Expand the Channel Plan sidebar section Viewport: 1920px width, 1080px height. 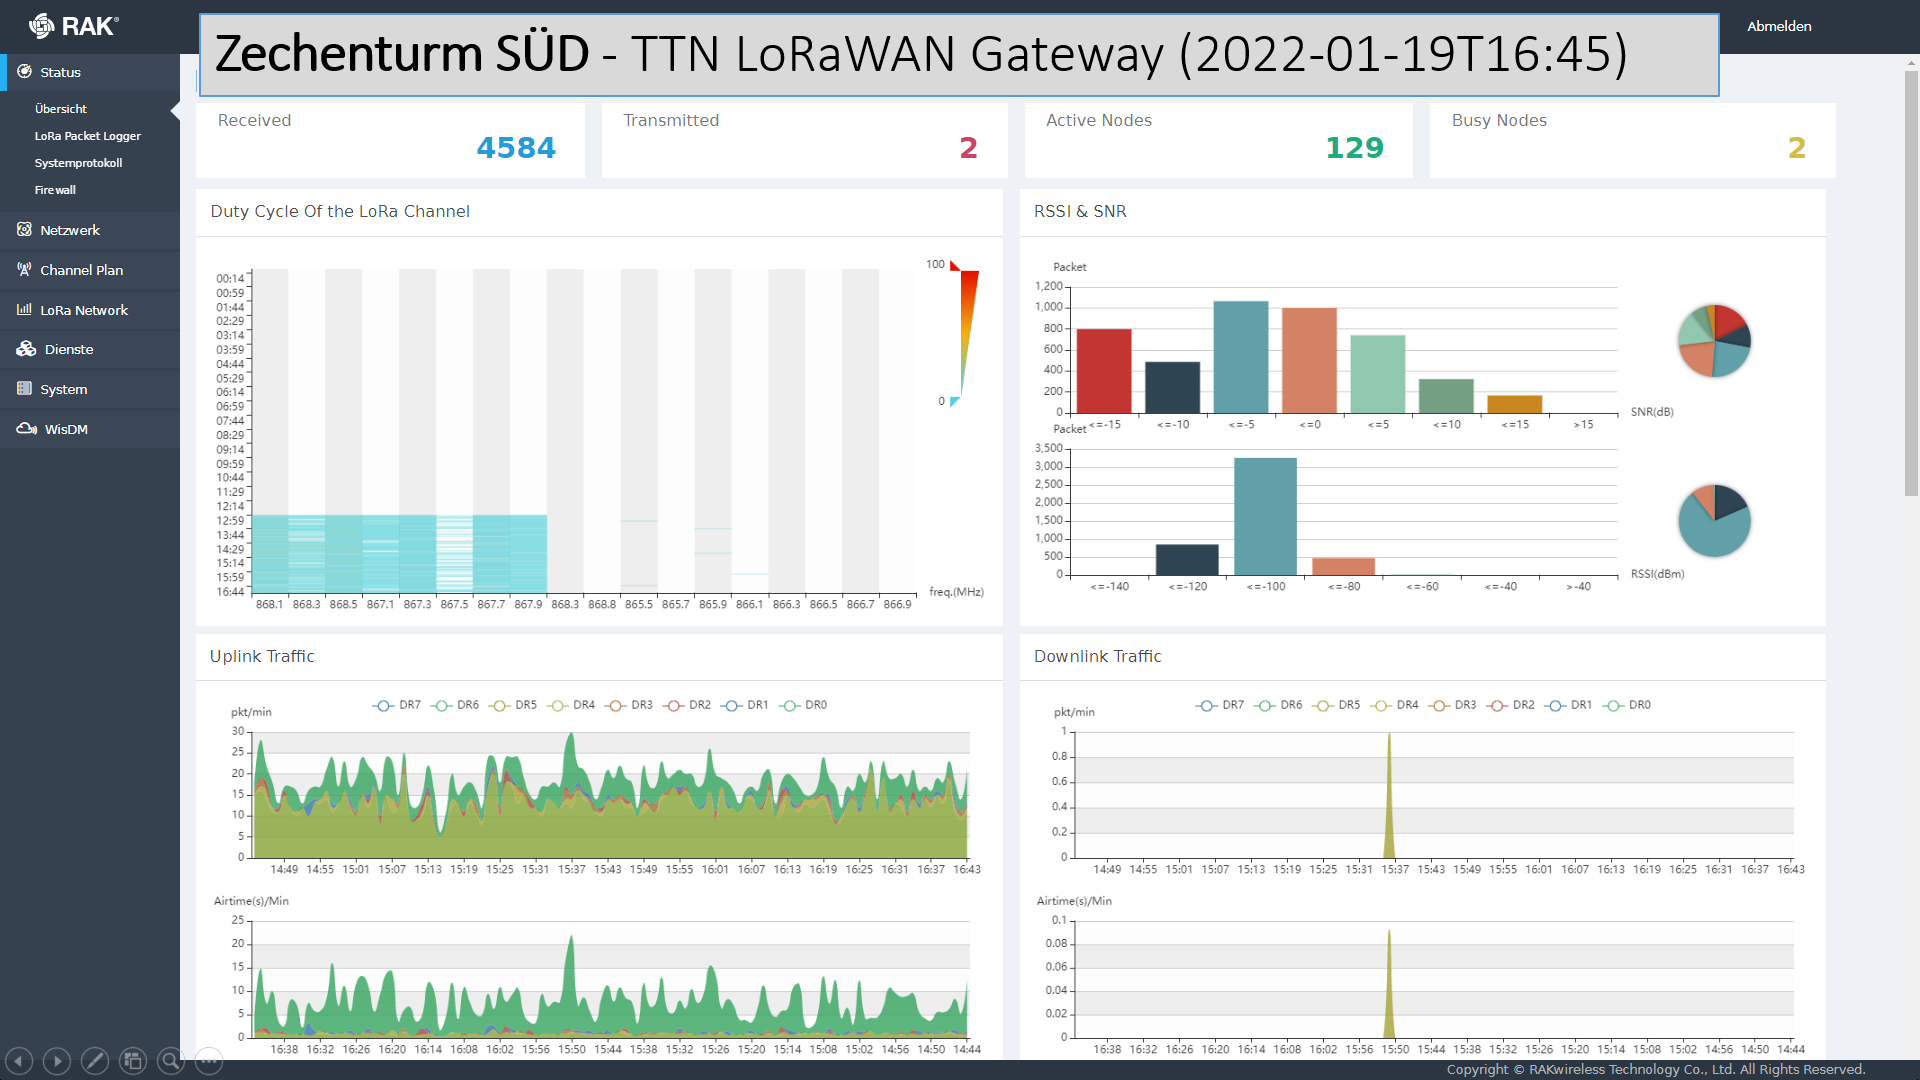(x=81, y=270)
